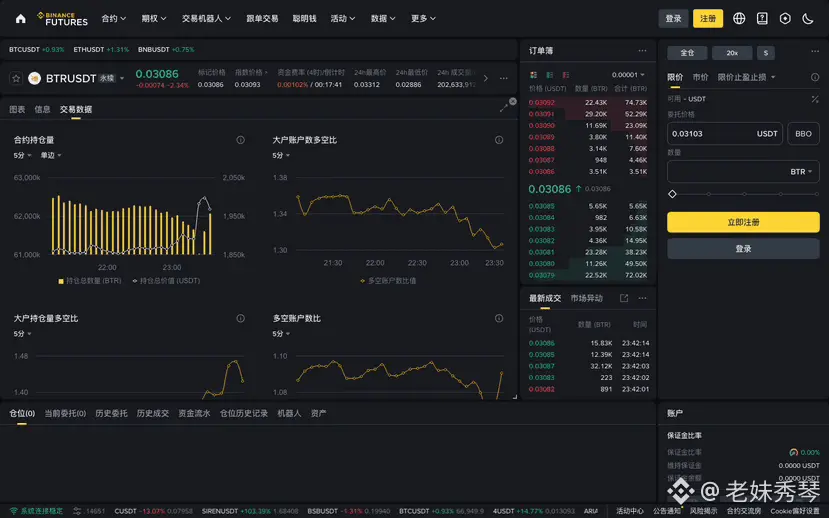Click the header 登录 button

673,18
